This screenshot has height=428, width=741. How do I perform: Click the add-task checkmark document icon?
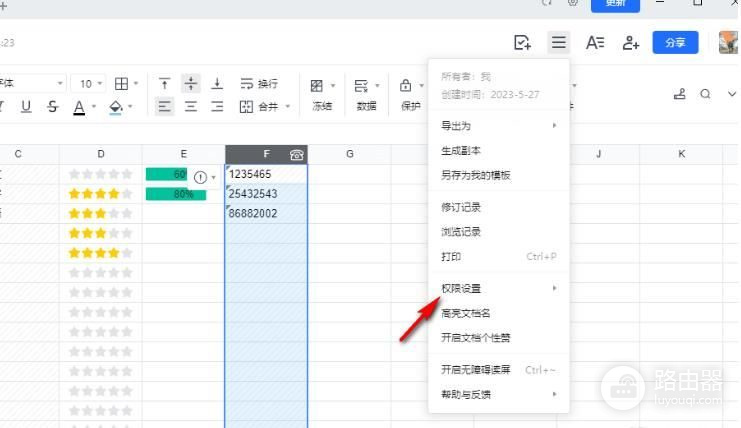coord(522,43)
